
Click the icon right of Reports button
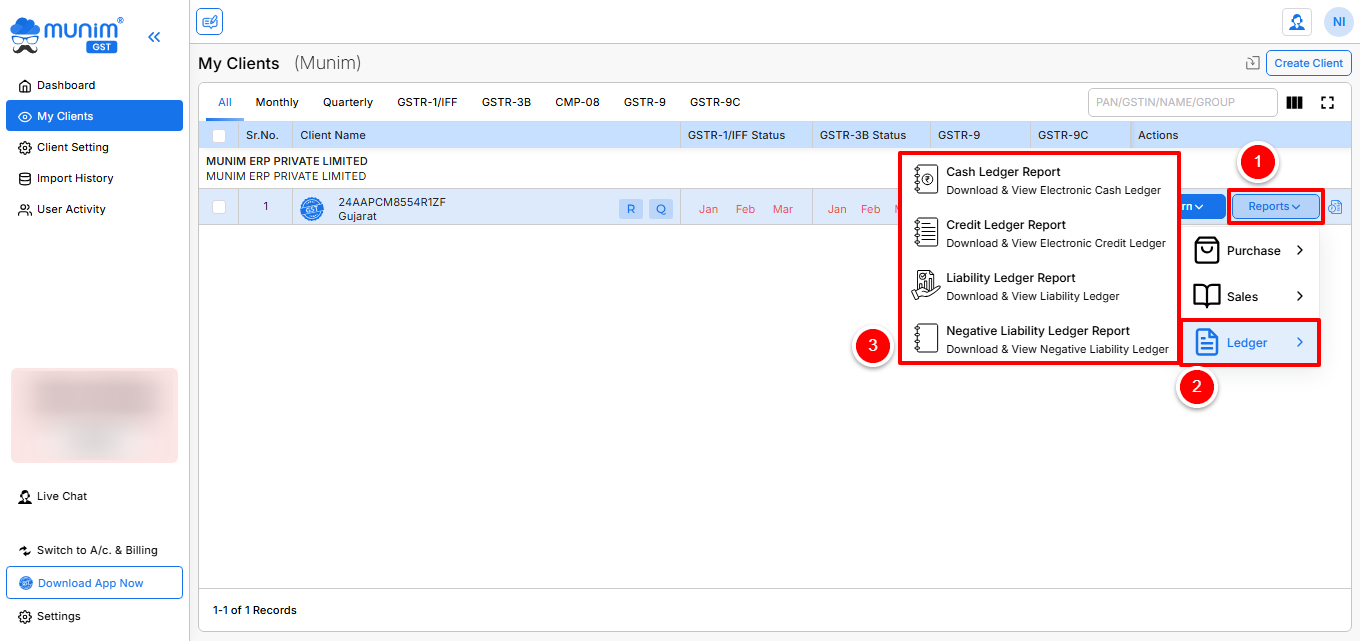point(1335,207)
